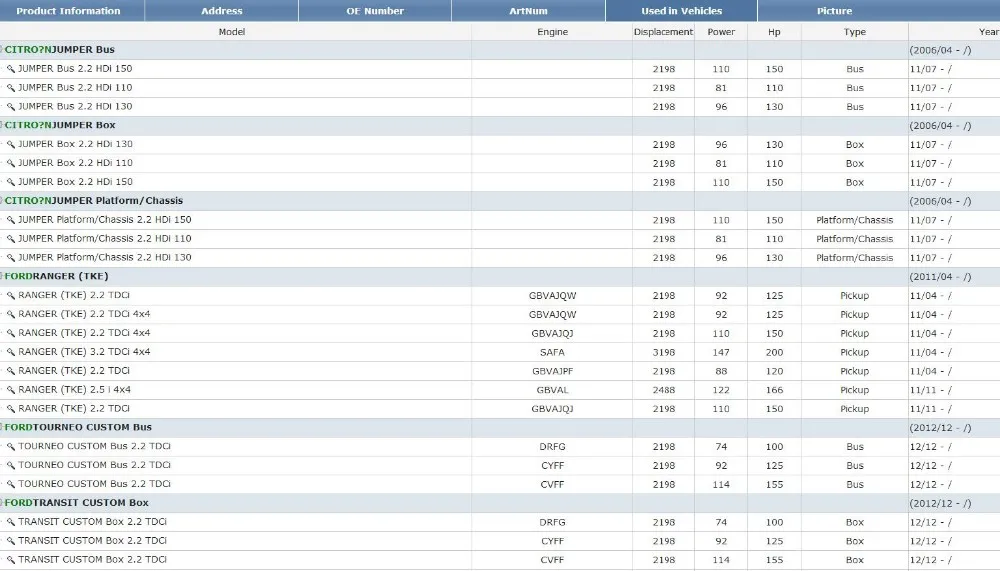Click magnifier icon for JUMPER Bus 2.2 HDi 110
1000x571 pixels.
tap(11, 88)
